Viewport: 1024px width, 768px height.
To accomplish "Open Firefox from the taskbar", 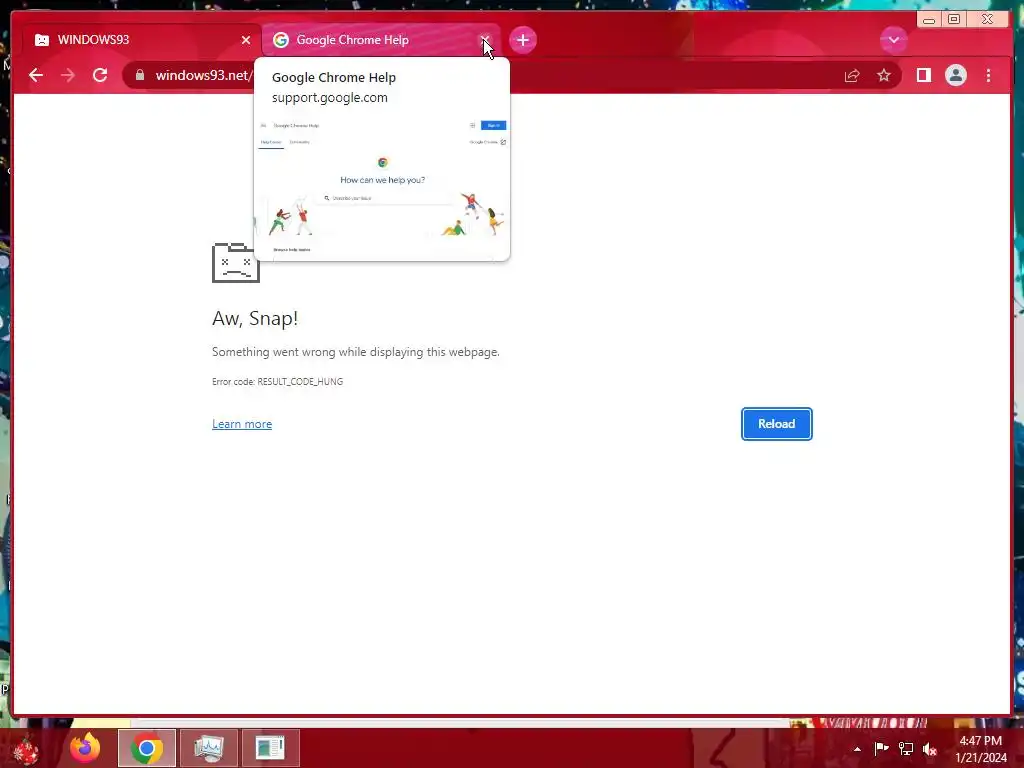I will tap(85, 748).
